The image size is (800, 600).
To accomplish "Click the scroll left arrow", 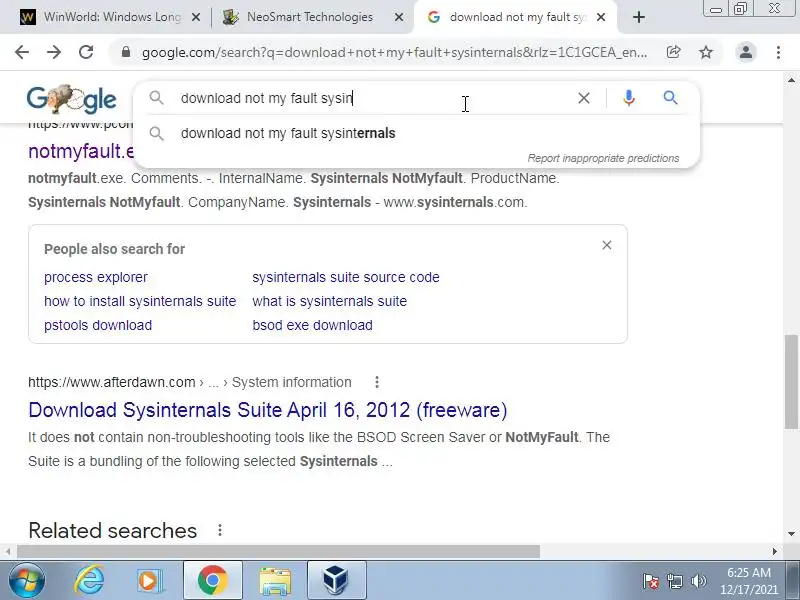I will click(8, 552).
